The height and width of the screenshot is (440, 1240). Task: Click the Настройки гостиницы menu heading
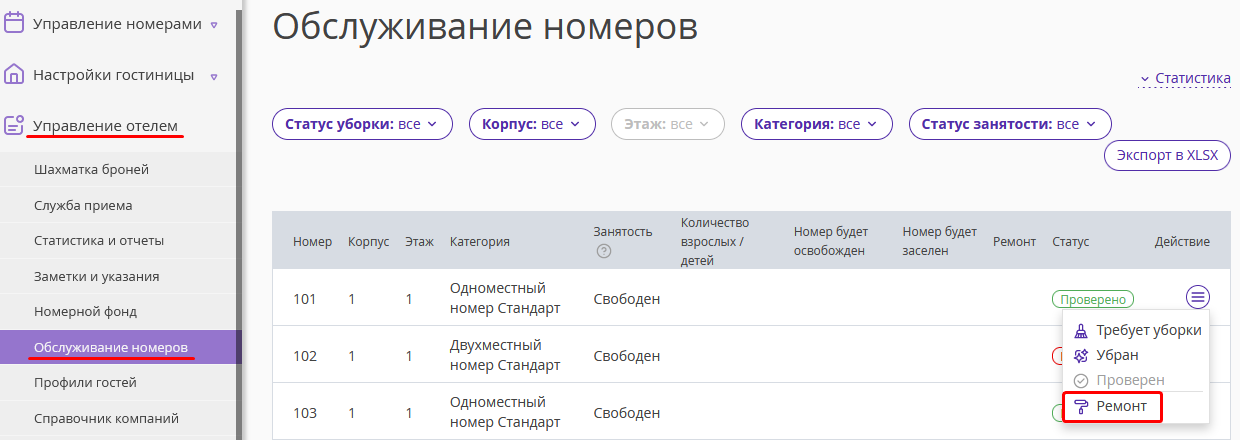click(x=113, y=75)
